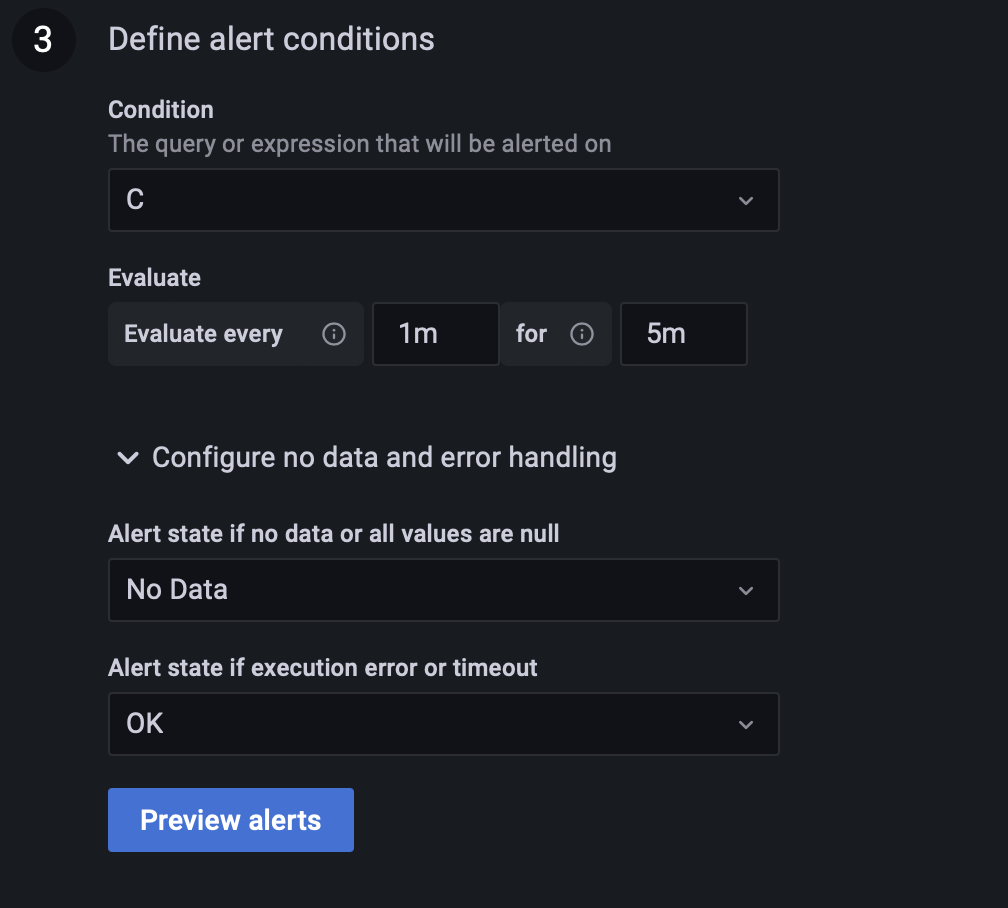Click the chevron on the Condition selector

point(745,200)
